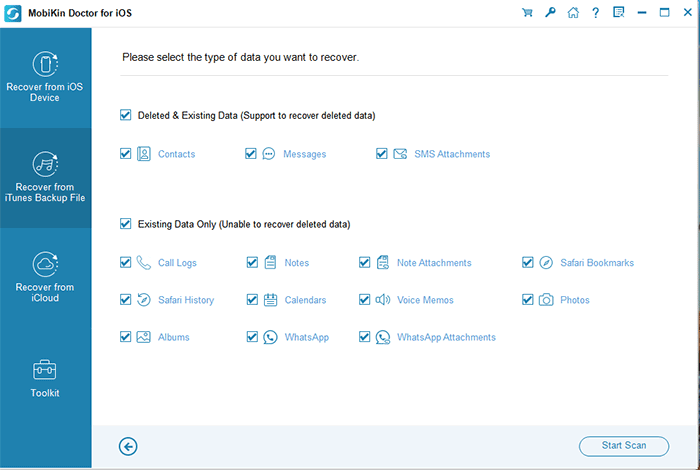The height and width of the screenshot is (470, 700).
Task: Toggle the Messages checkbox
Action: 251,154
